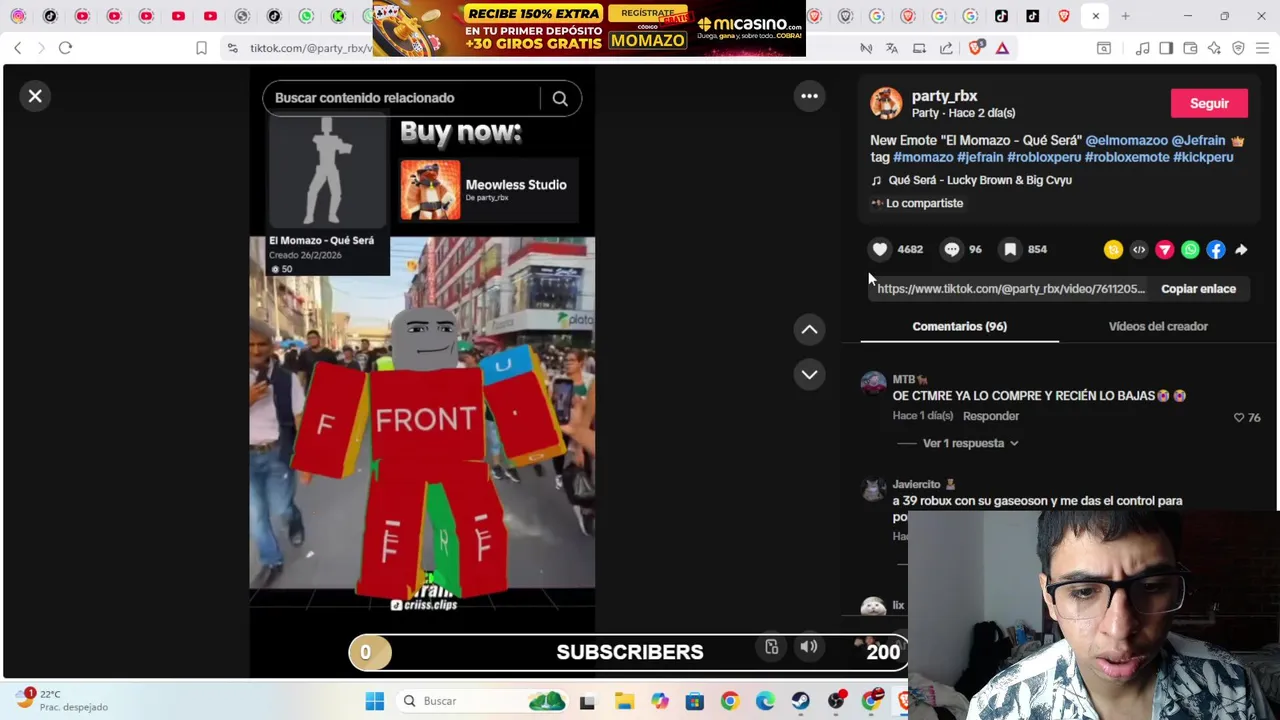Click browser back arrow
Screen dimensions: 1280x720
click(18, 48)
